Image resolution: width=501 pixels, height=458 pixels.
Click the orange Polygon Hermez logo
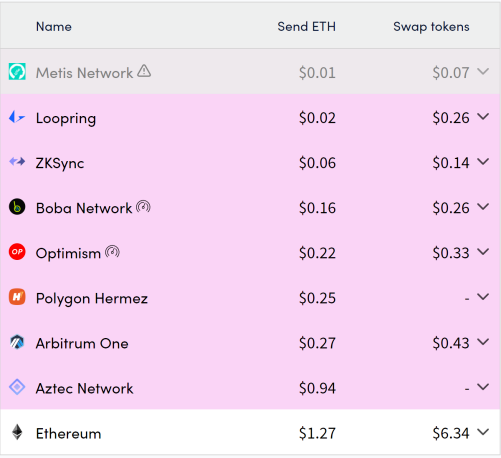(17, 297)
